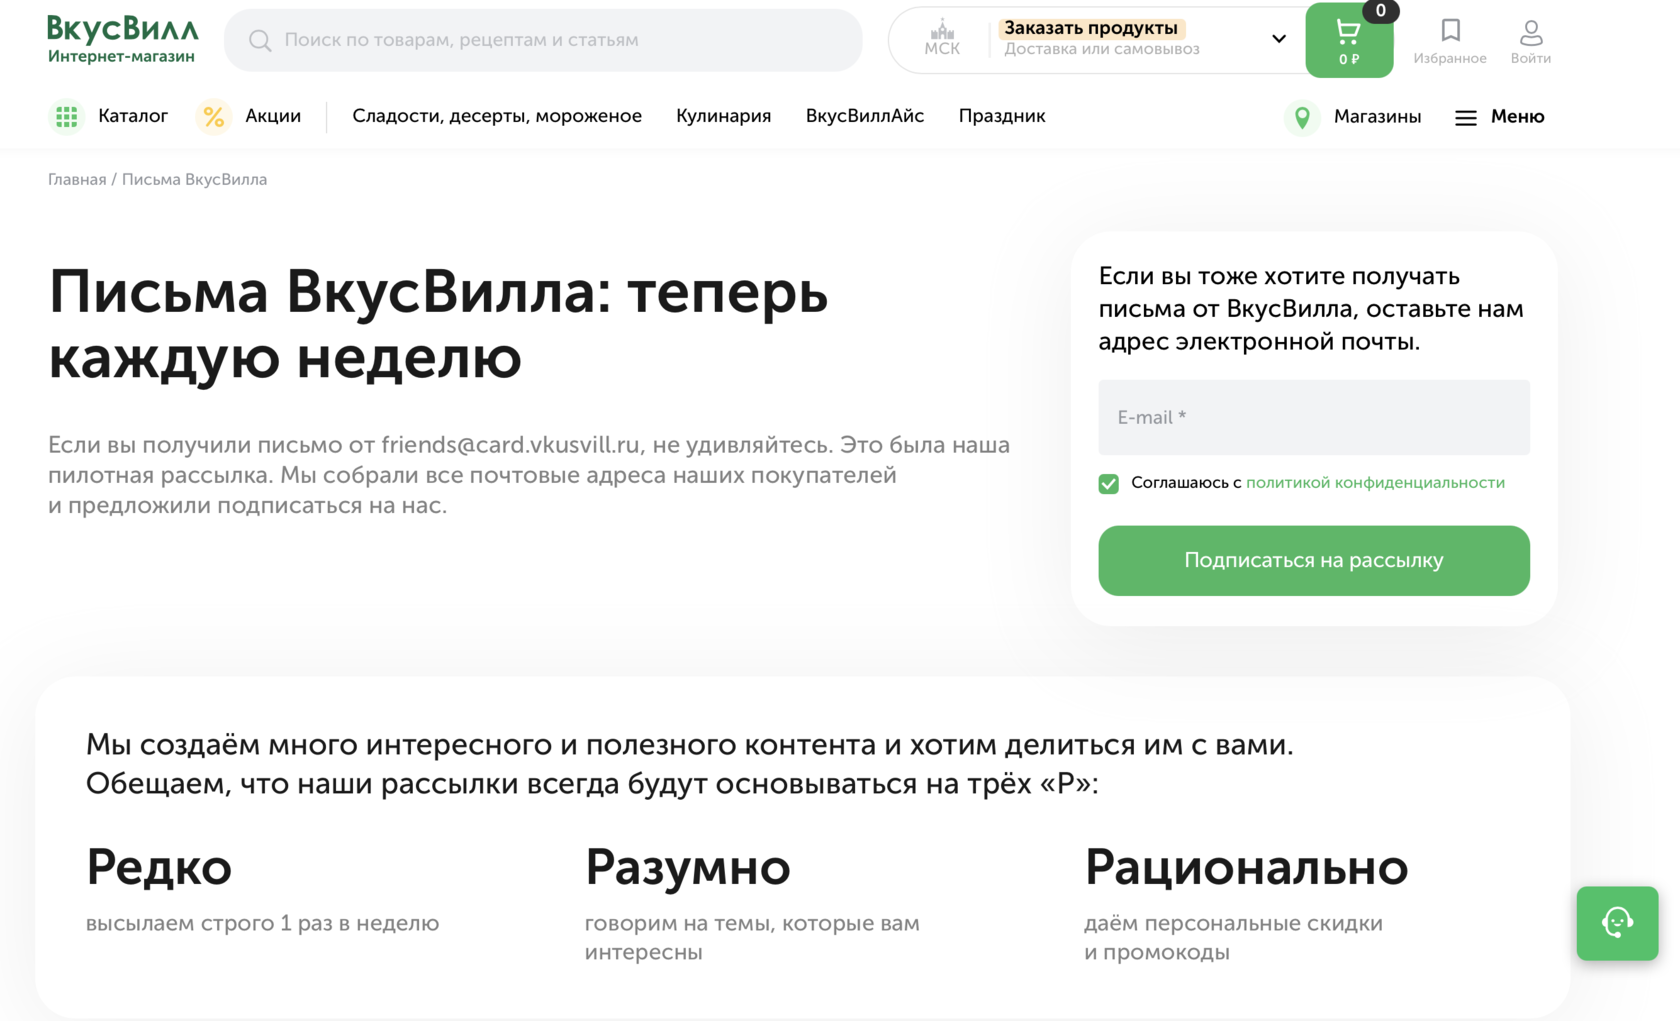Open the Магазины link

tap(1377, 117)
